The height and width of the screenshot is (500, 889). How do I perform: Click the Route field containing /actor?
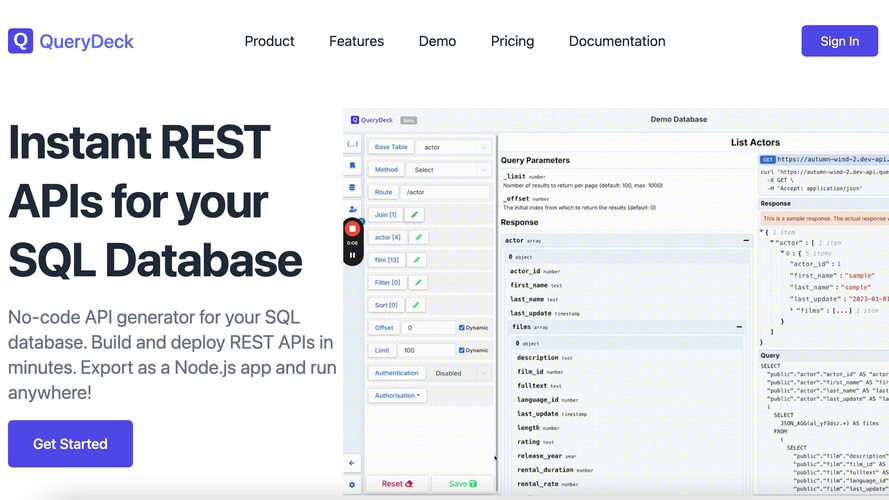click(445, 192)
